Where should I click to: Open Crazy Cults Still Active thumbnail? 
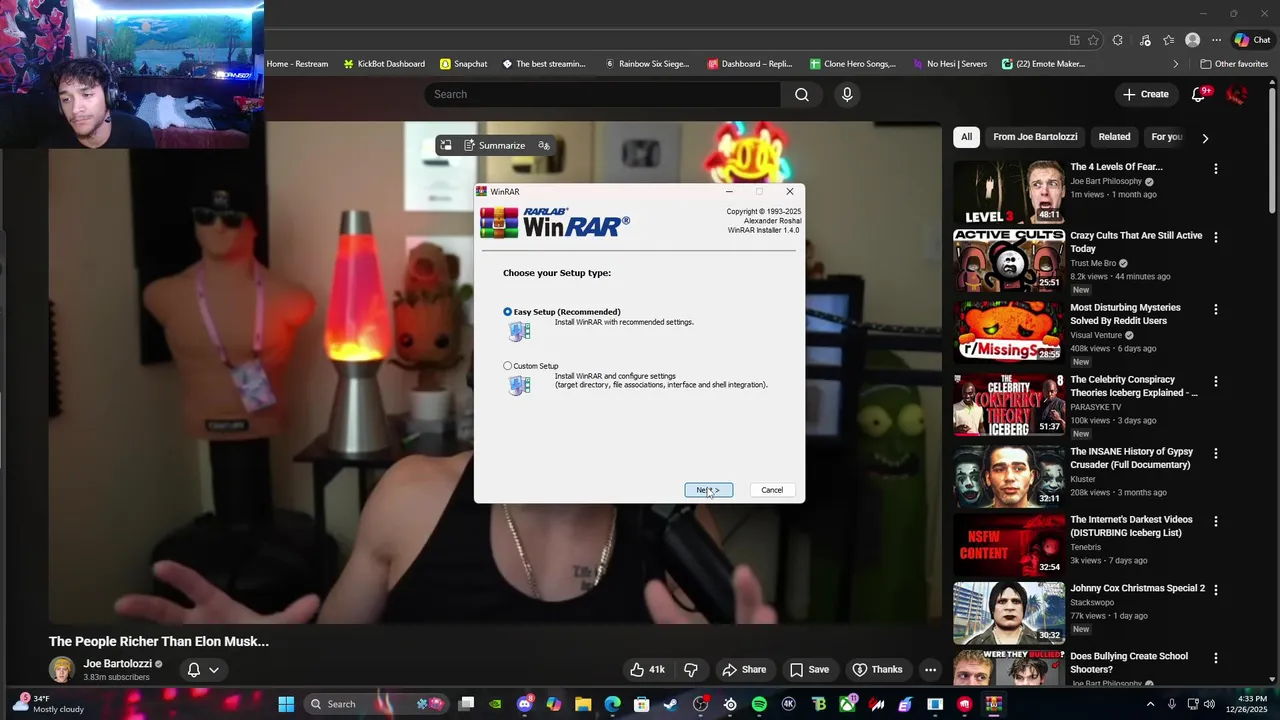click(1008, 260)
